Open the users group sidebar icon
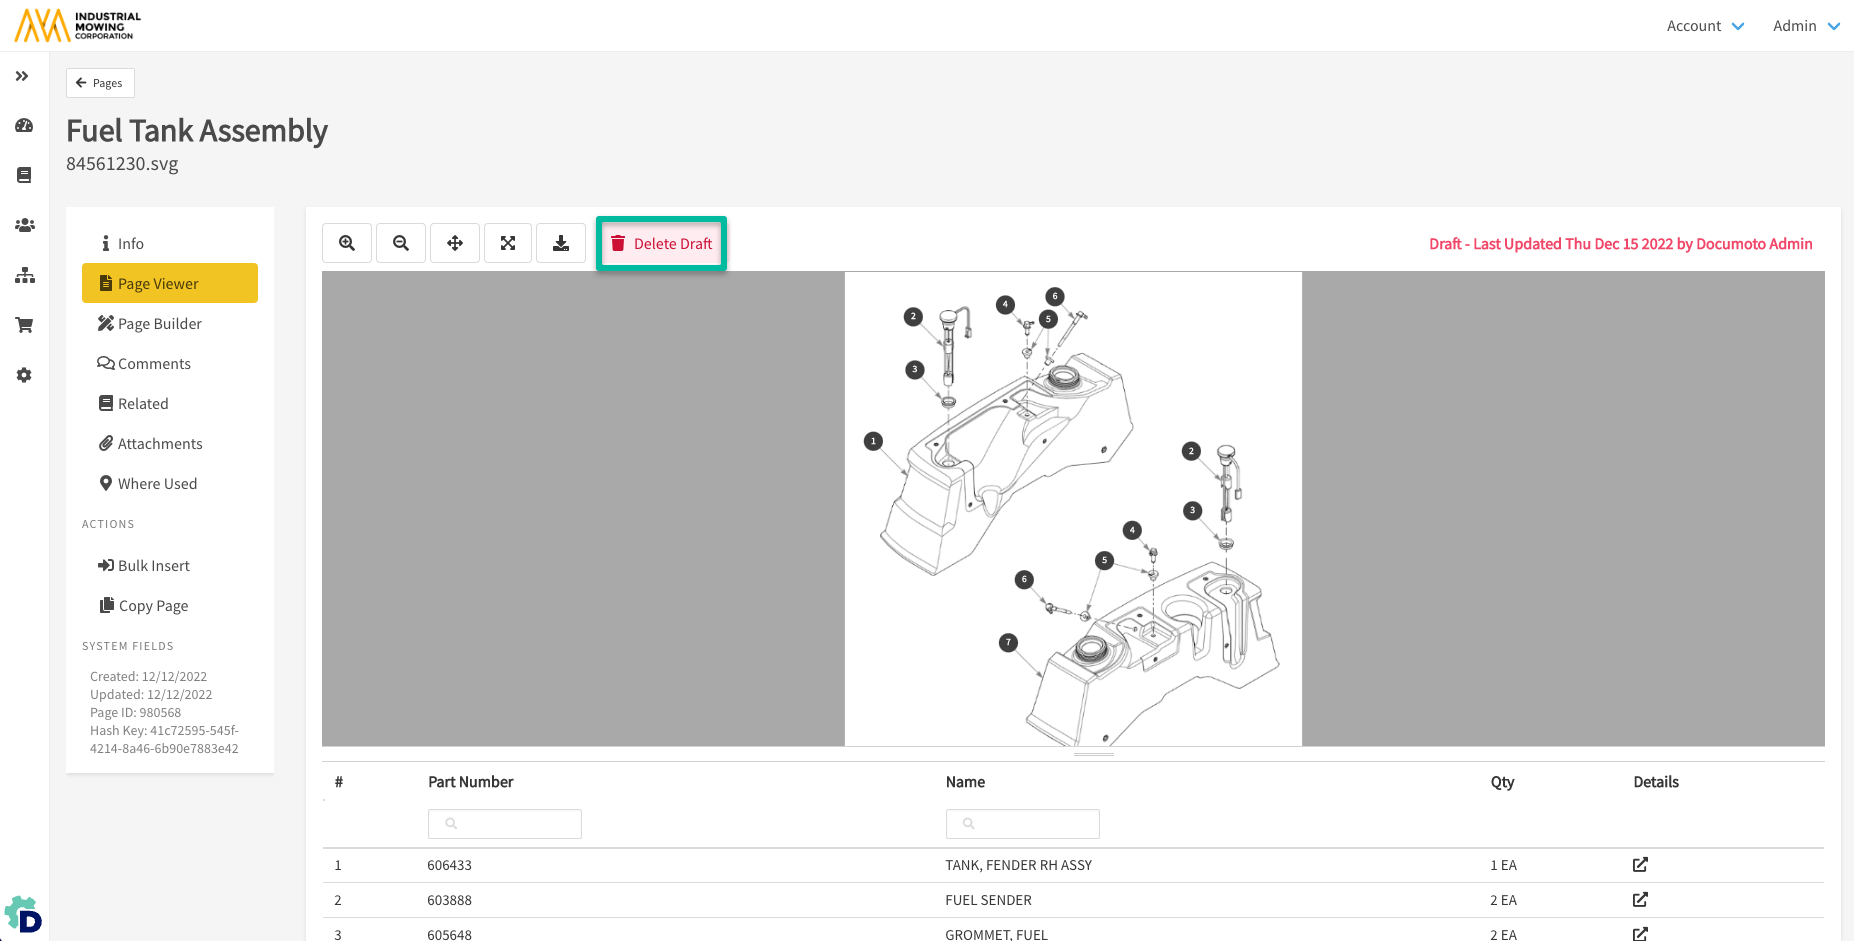 (x=24, y=226)
